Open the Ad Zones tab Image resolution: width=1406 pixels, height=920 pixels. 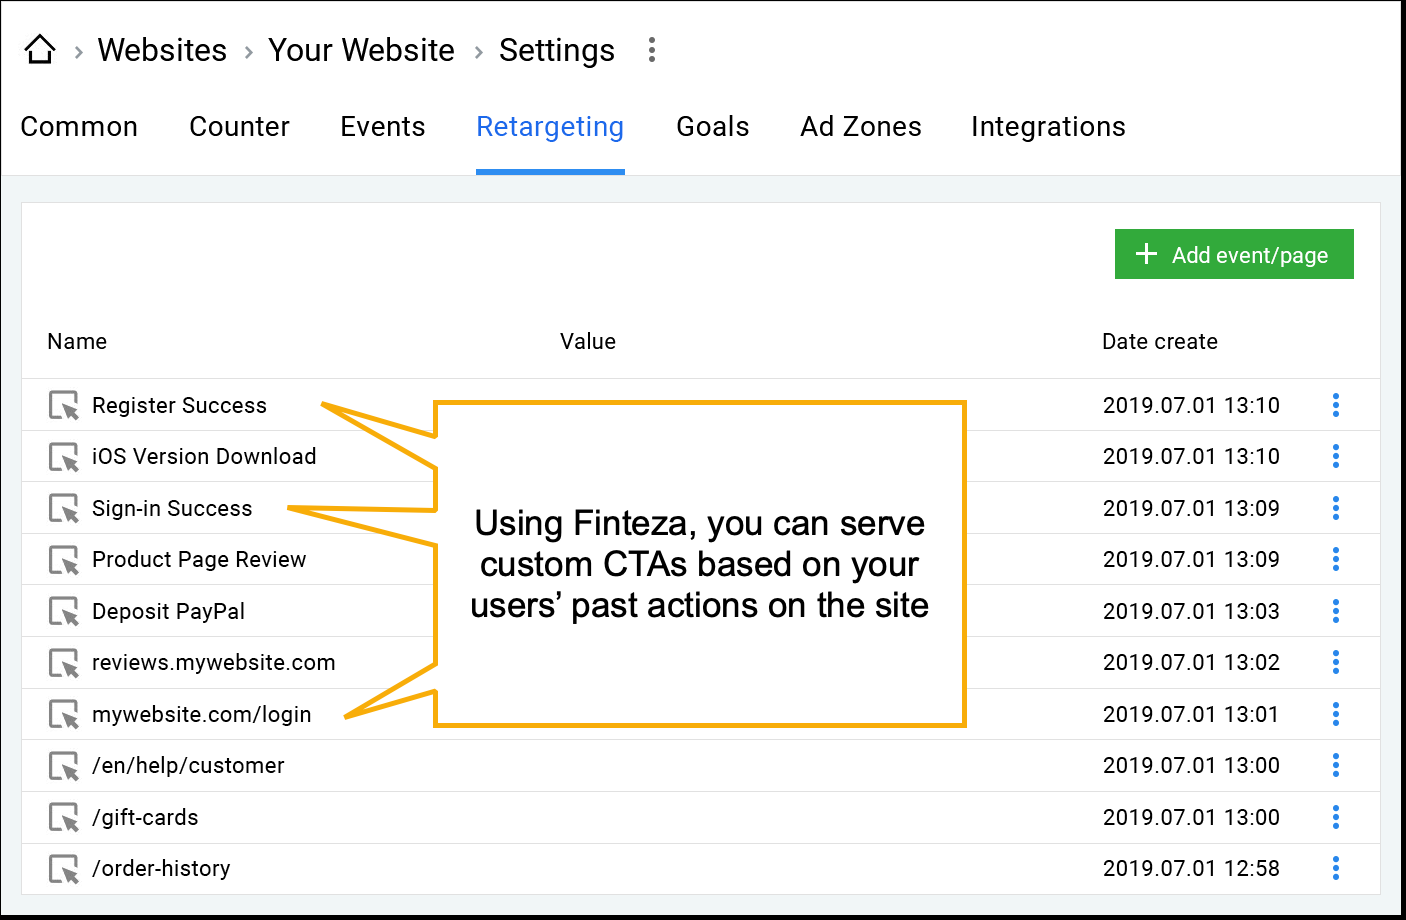860,127
